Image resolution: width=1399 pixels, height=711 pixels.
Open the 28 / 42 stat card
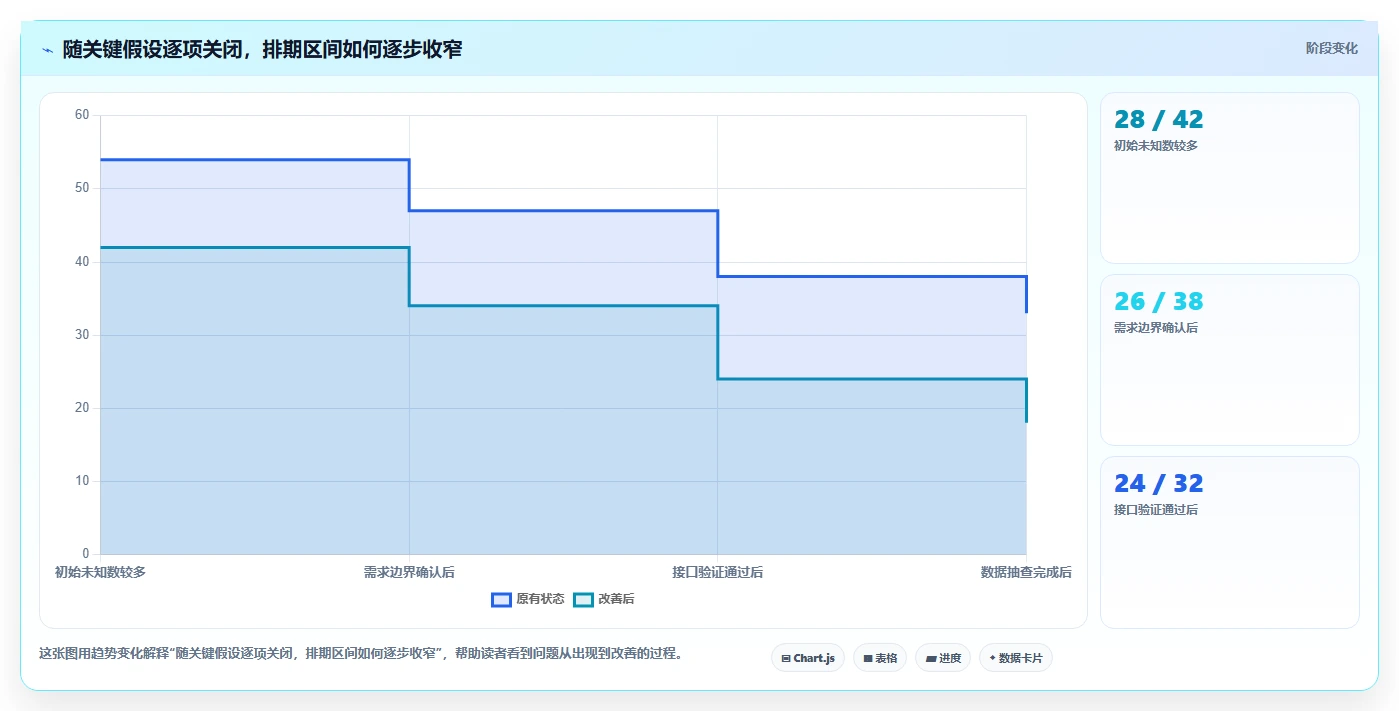(1229, 178)
